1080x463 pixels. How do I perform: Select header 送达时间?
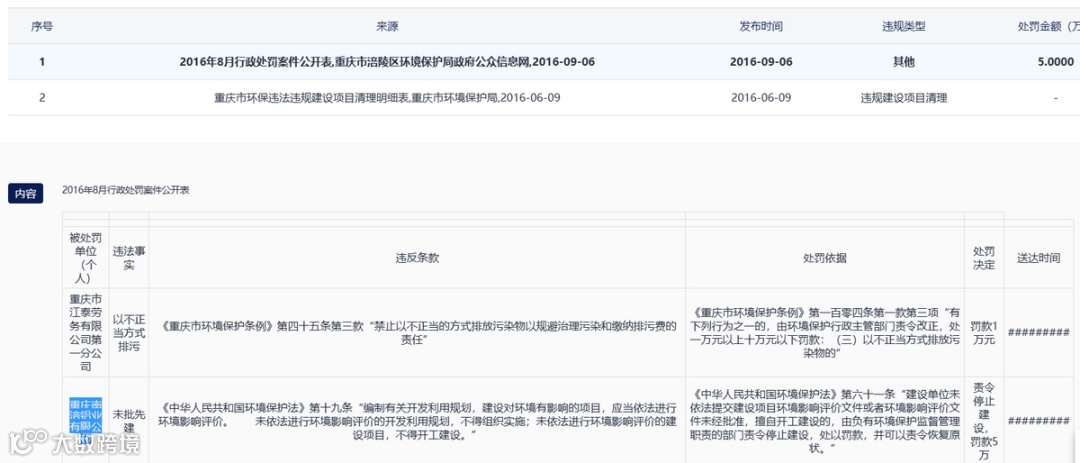pos(1038,258)
